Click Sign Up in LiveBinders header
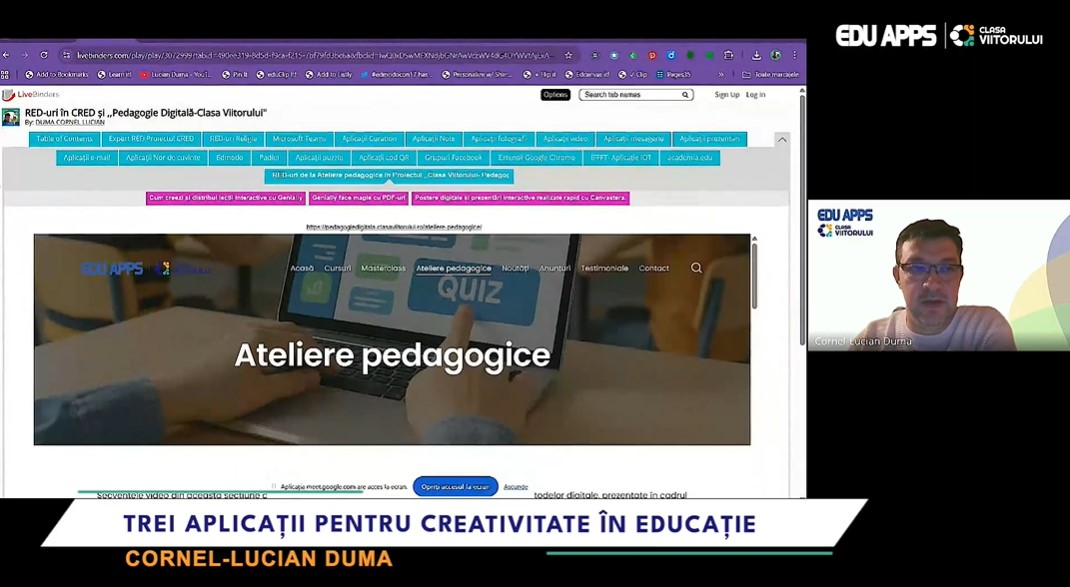Viewport: 1070px width, 587px height. (x=727, y=95)
